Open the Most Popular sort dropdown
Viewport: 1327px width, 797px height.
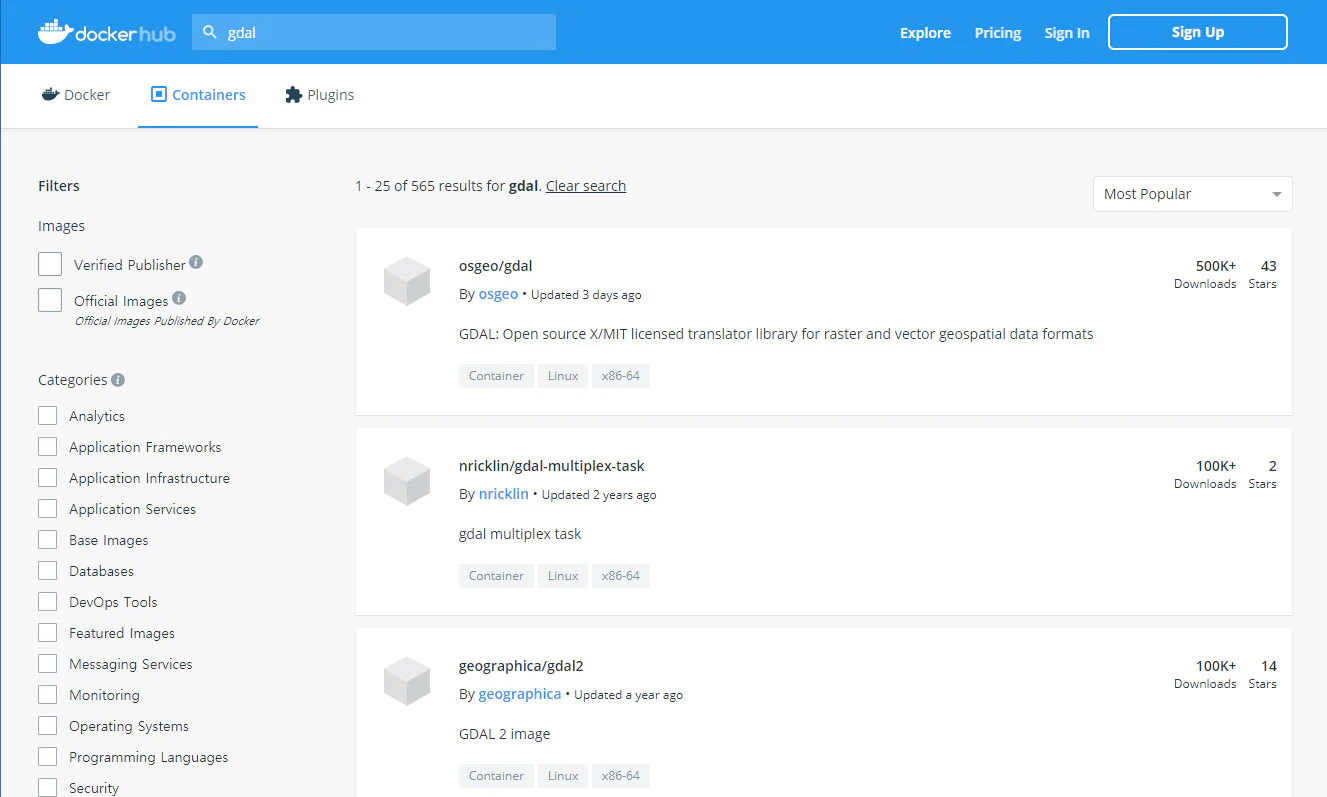1192,194
